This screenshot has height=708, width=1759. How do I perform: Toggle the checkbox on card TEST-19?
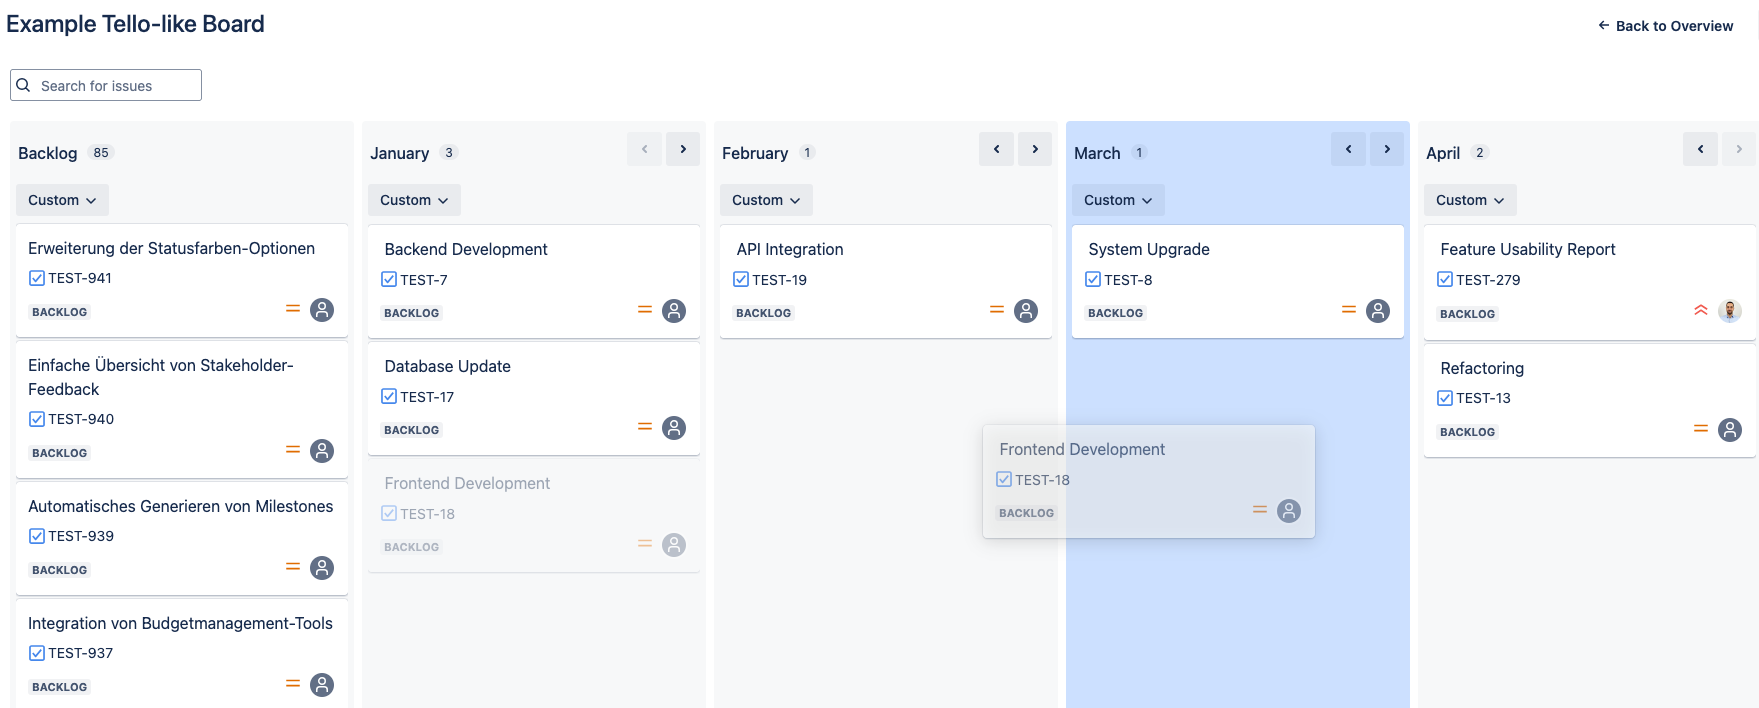pos(741,279)
